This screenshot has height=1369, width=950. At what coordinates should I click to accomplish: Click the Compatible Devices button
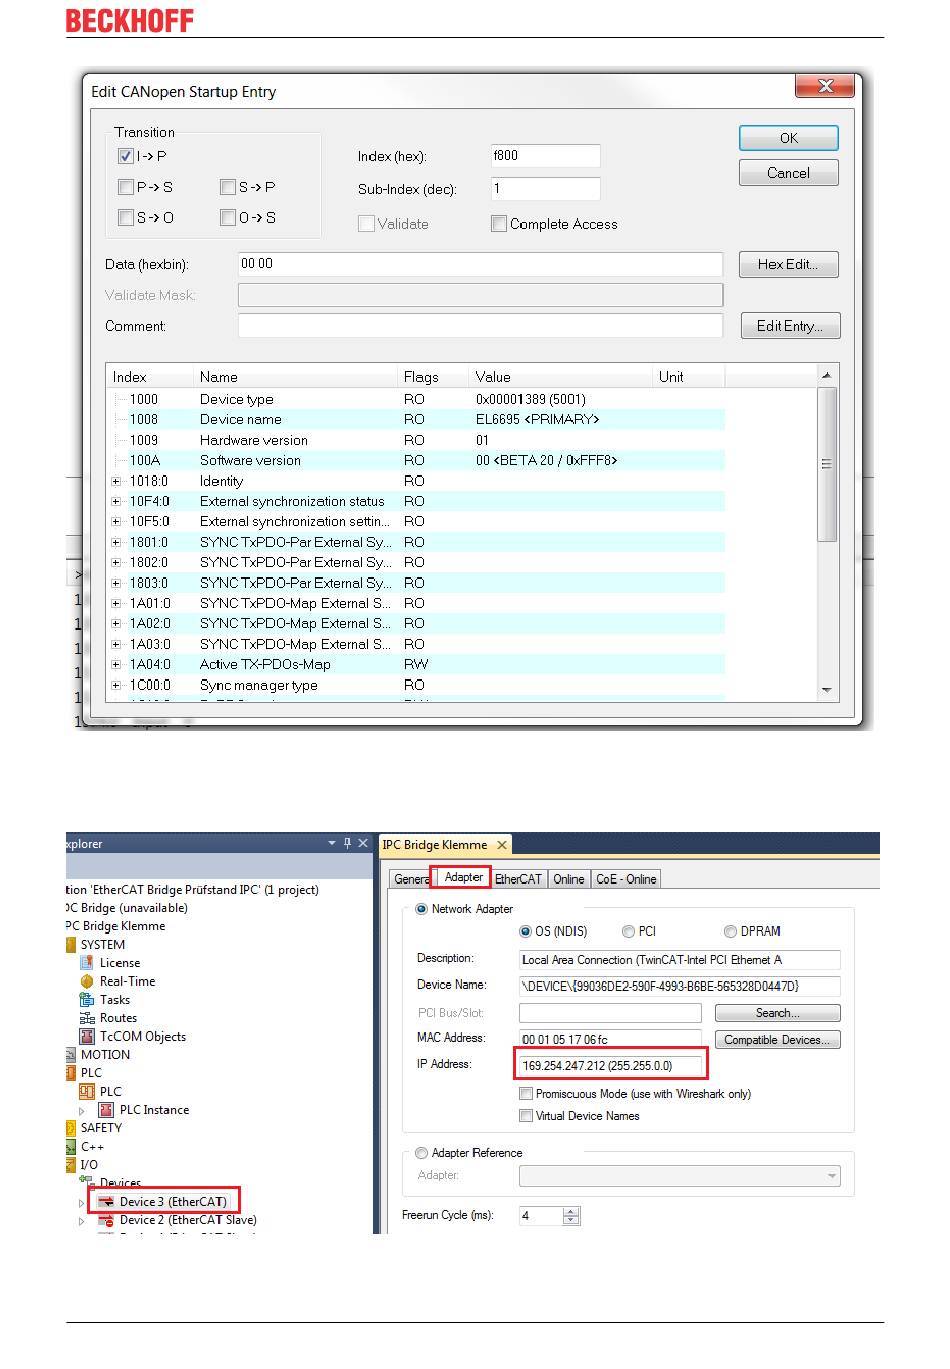(x=777, y=1040)
